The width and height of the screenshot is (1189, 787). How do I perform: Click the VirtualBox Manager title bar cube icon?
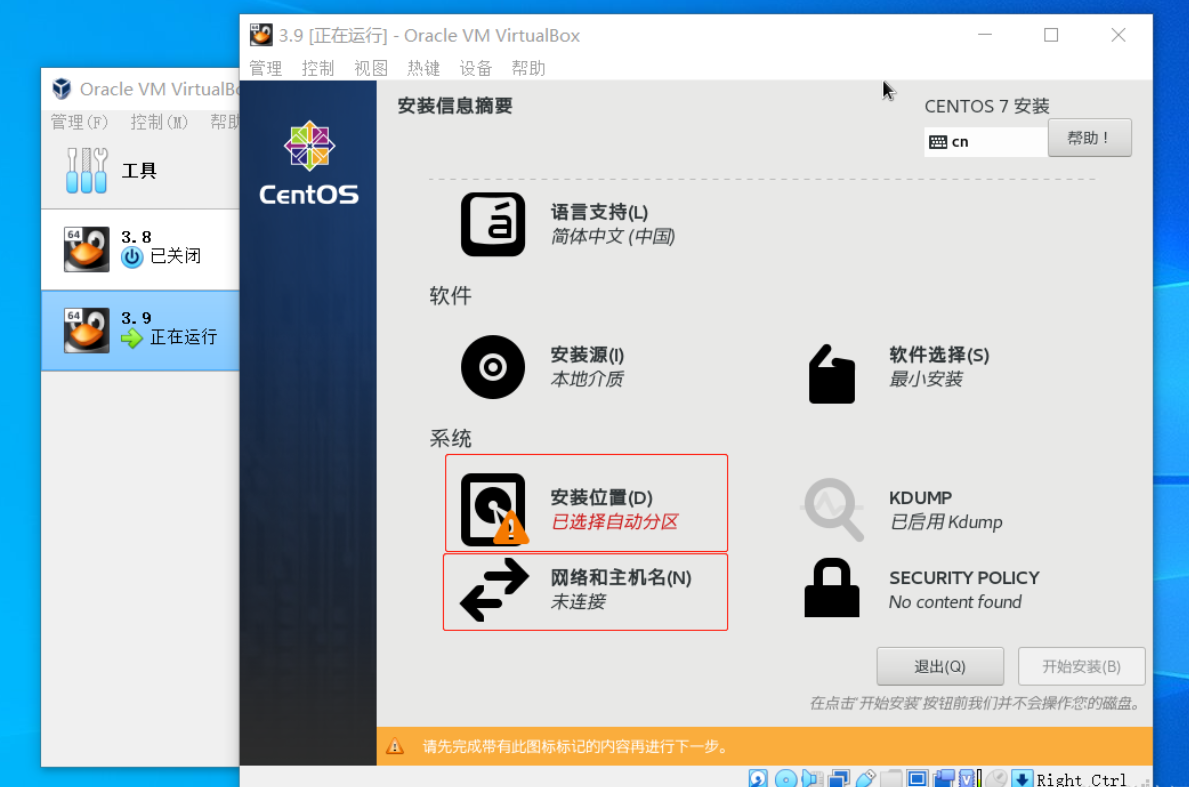[x=61, y=89]
